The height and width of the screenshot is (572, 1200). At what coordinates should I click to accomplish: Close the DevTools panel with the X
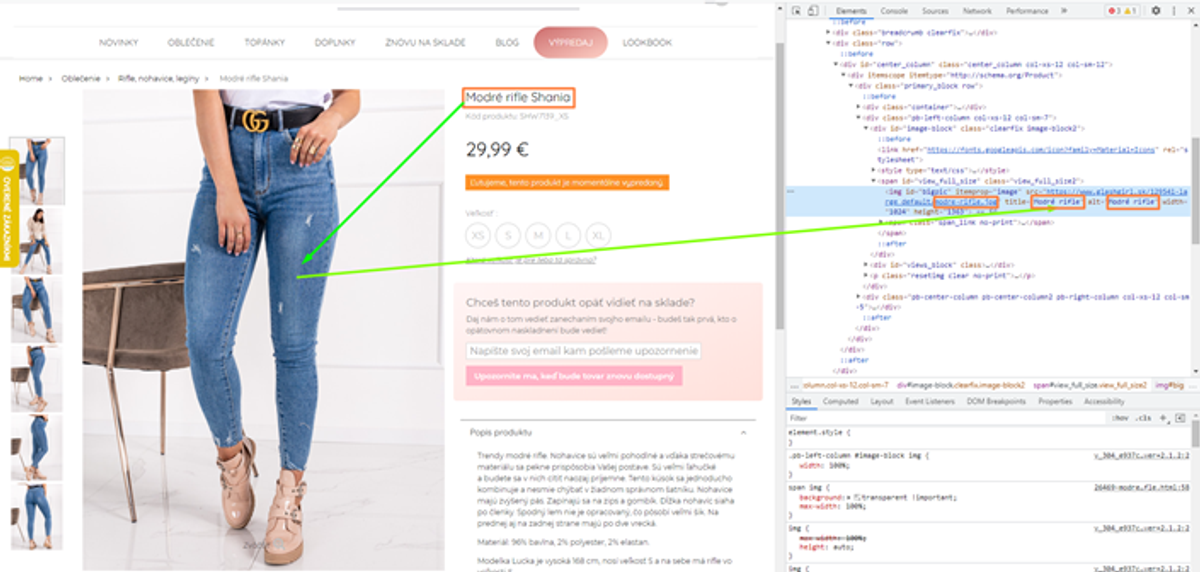(x=1189, y=11)
